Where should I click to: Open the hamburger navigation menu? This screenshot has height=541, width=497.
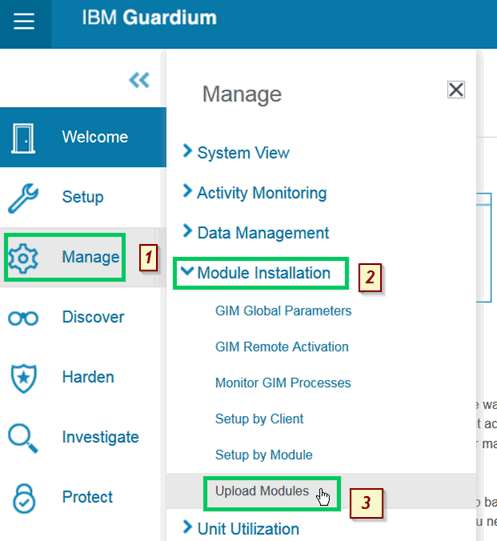pyautogui.click(x=24, y=21)
